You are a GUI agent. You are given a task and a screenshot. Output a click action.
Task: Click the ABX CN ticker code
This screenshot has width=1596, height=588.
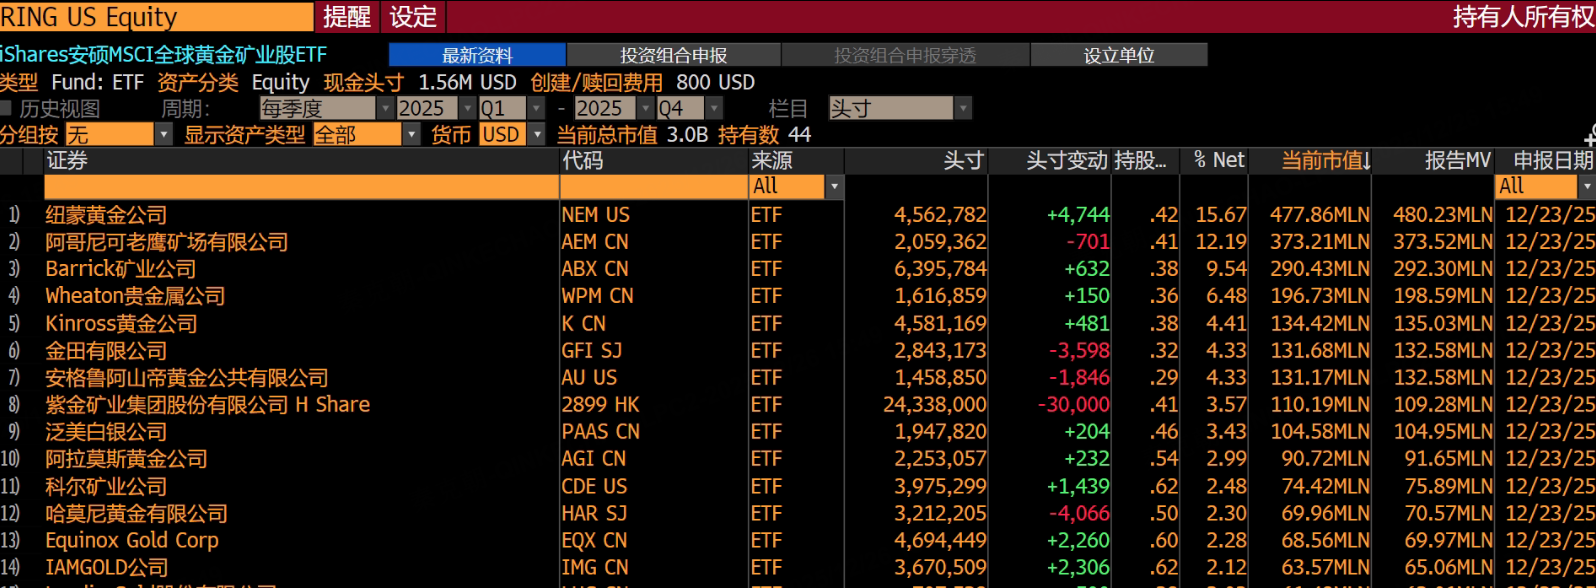tap(594, 269)
